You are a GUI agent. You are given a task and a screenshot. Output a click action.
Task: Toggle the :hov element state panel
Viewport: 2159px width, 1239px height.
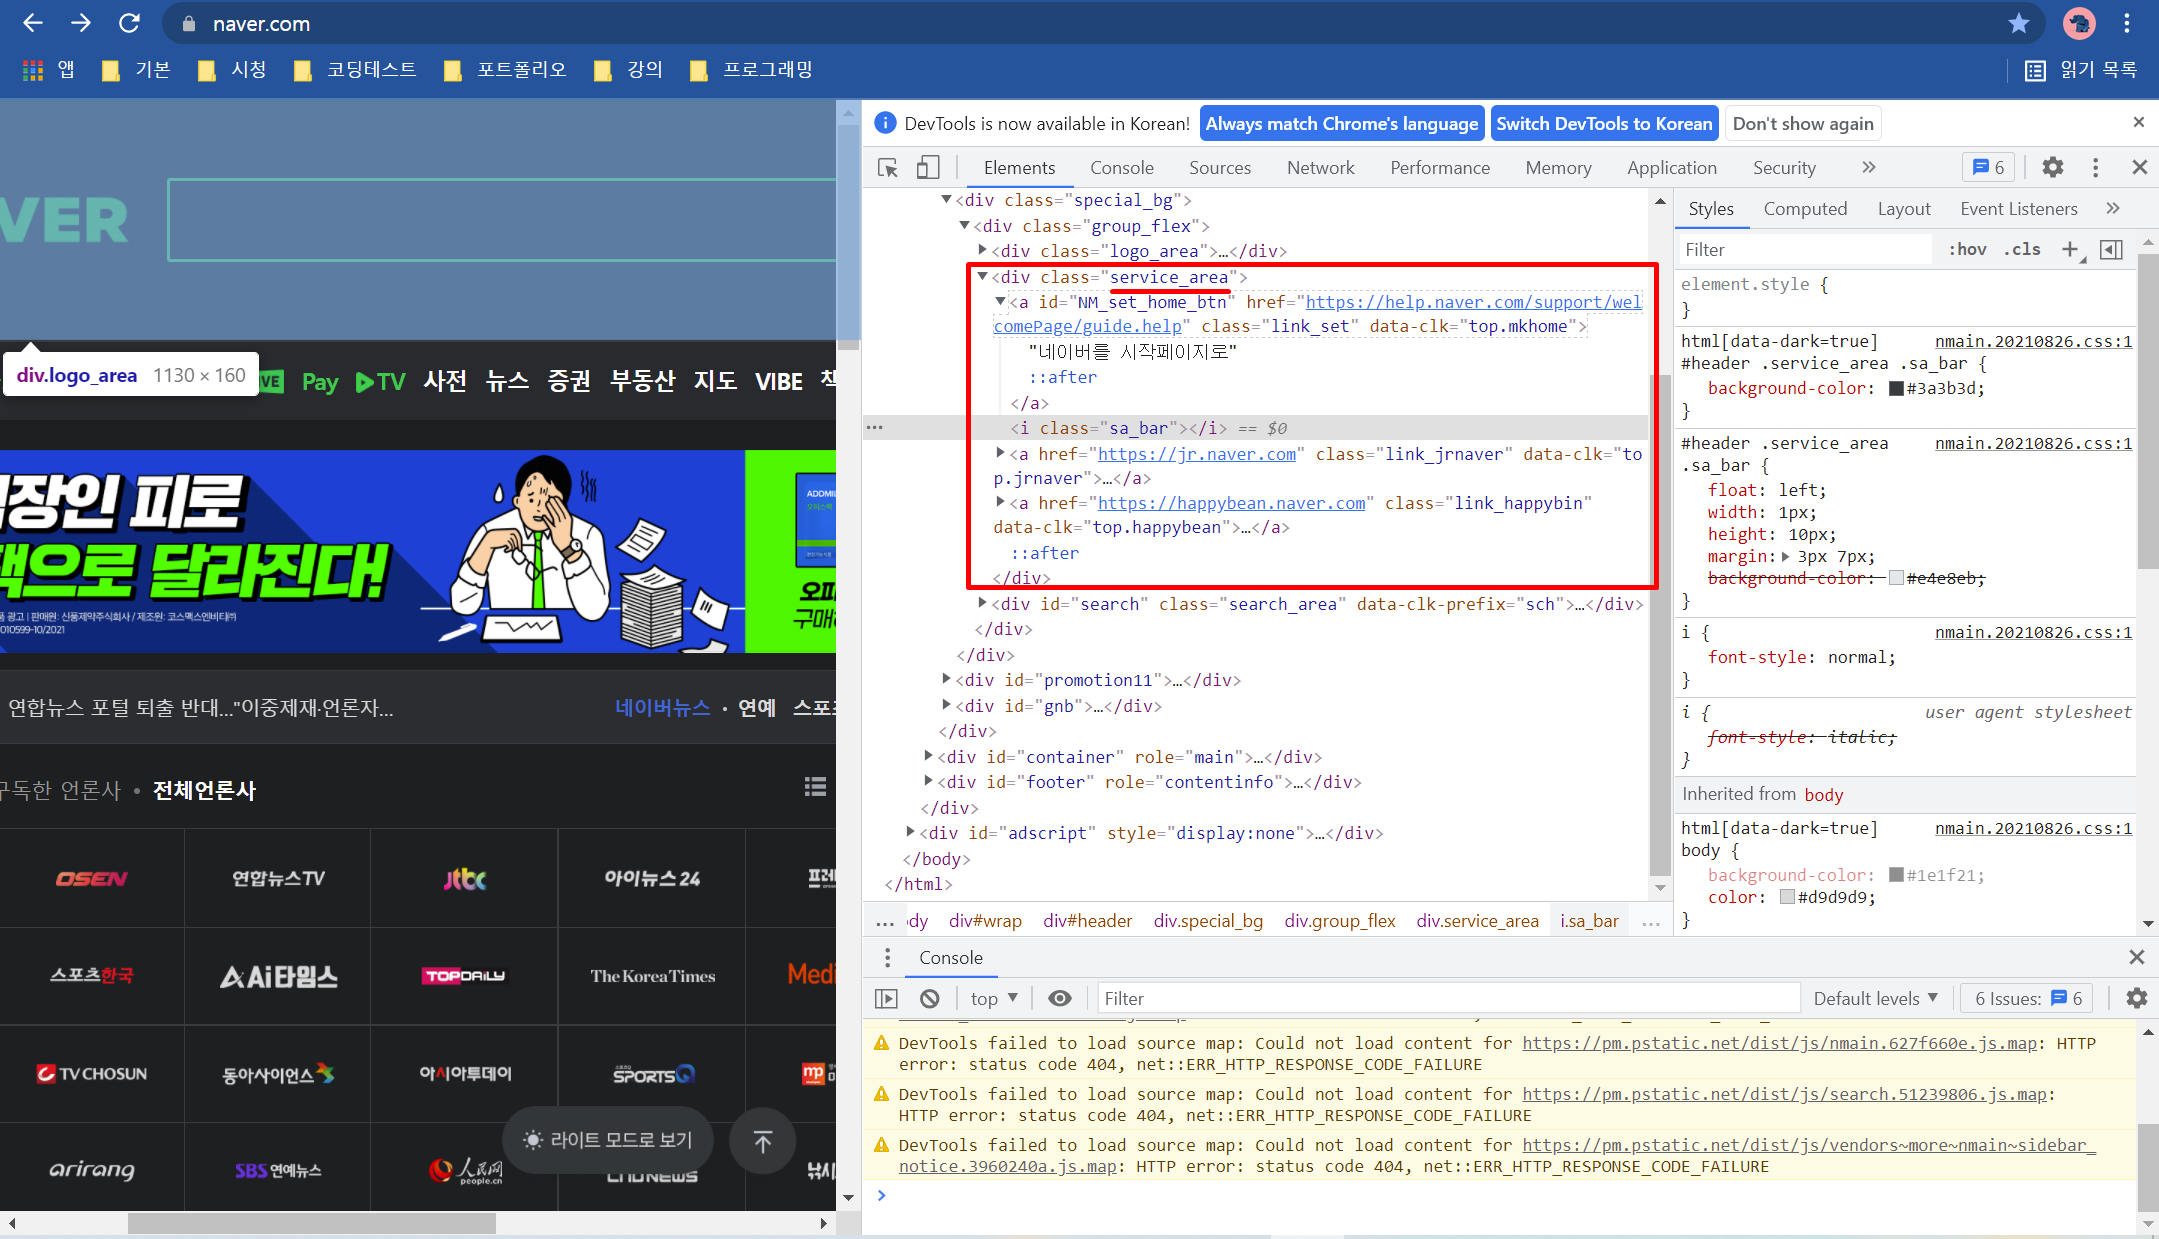coord(1967,250)
